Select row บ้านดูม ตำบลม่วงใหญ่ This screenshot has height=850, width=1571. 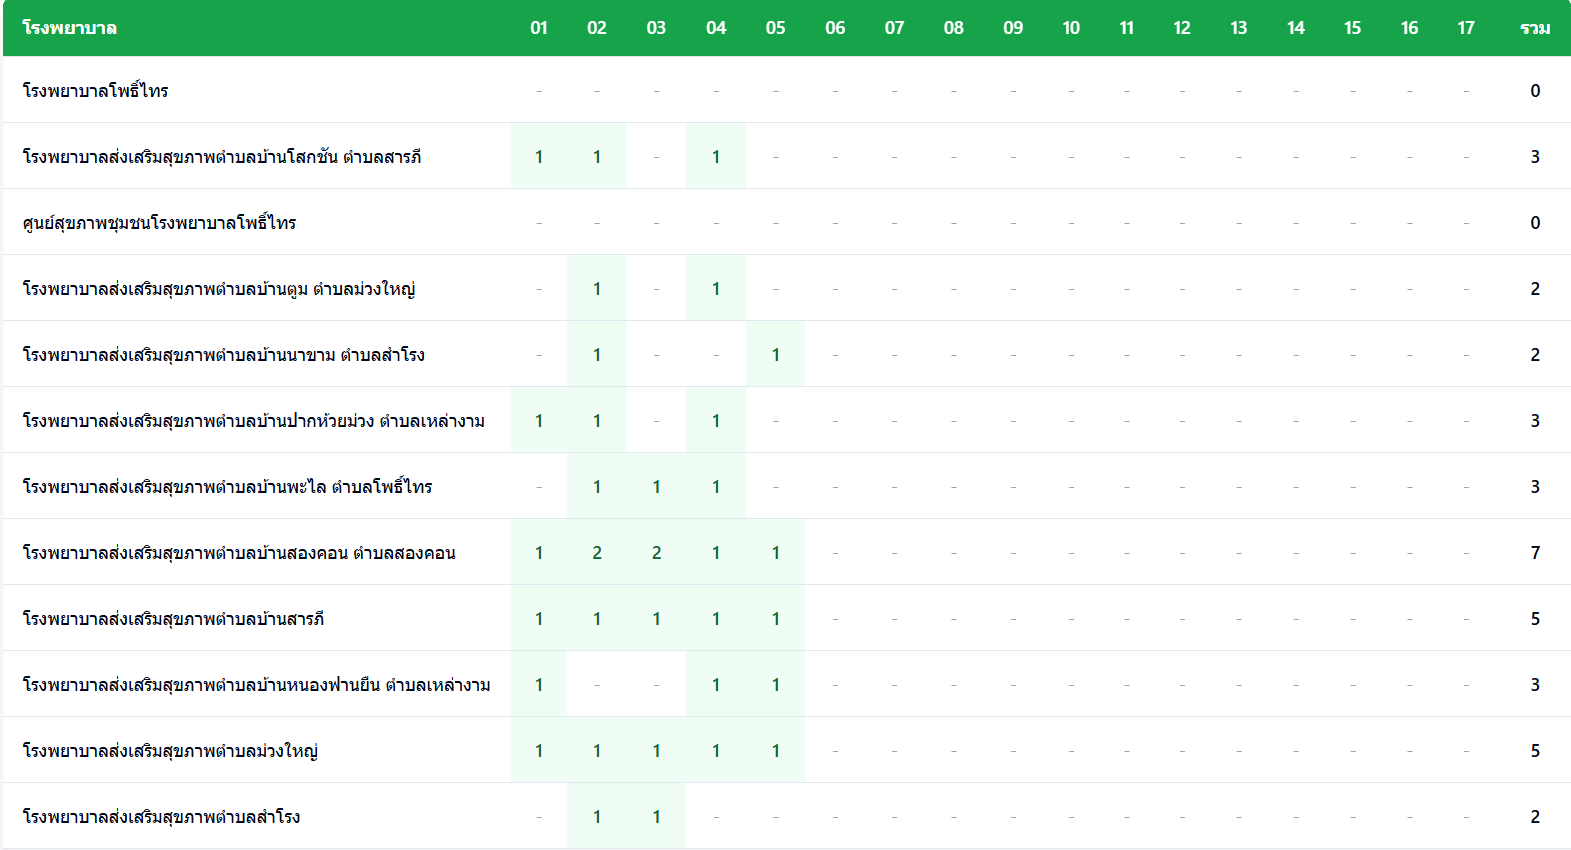(786, 288)
